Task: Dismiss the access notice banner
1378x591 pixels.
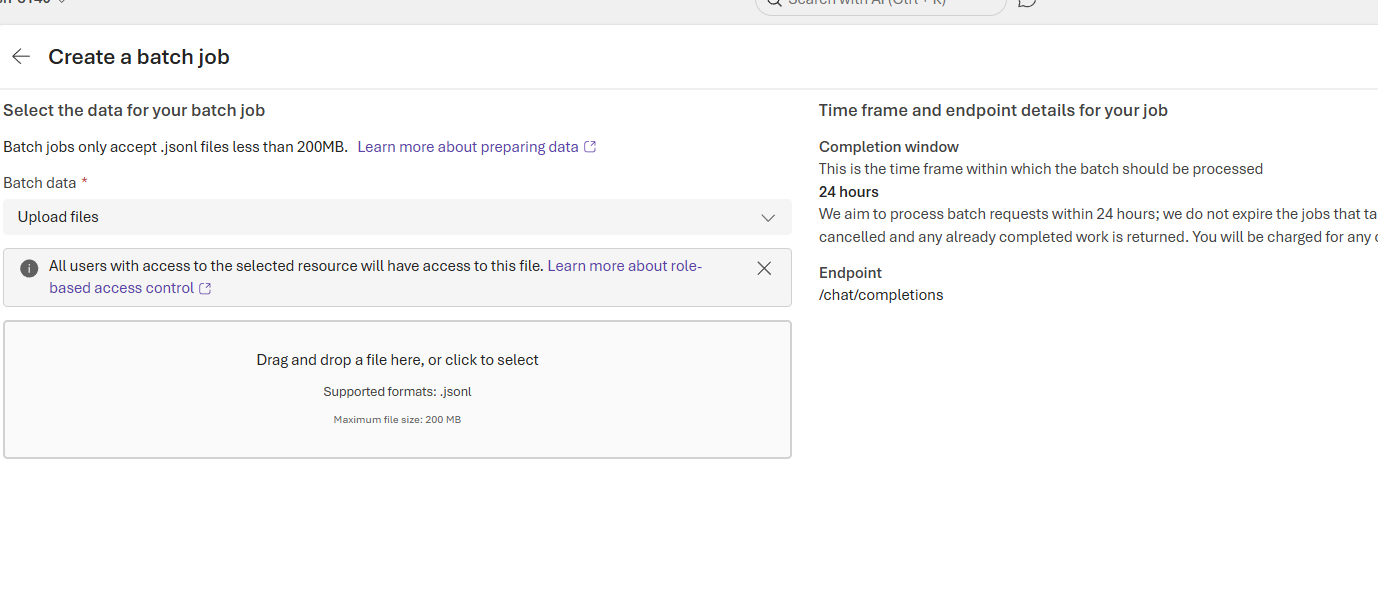Action: pos(764,268)
